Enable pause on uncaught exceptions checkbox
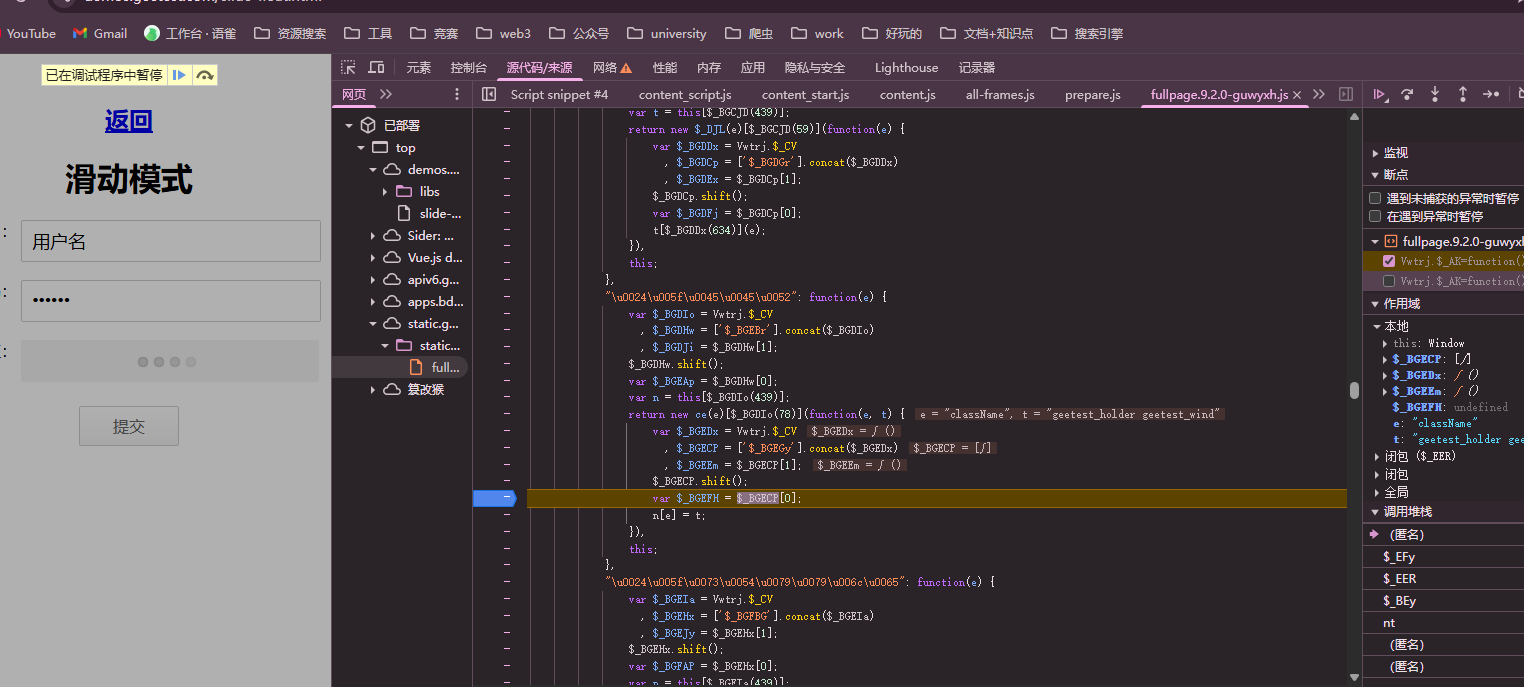Viewport: 1524px width, 687px height. 1375,198
